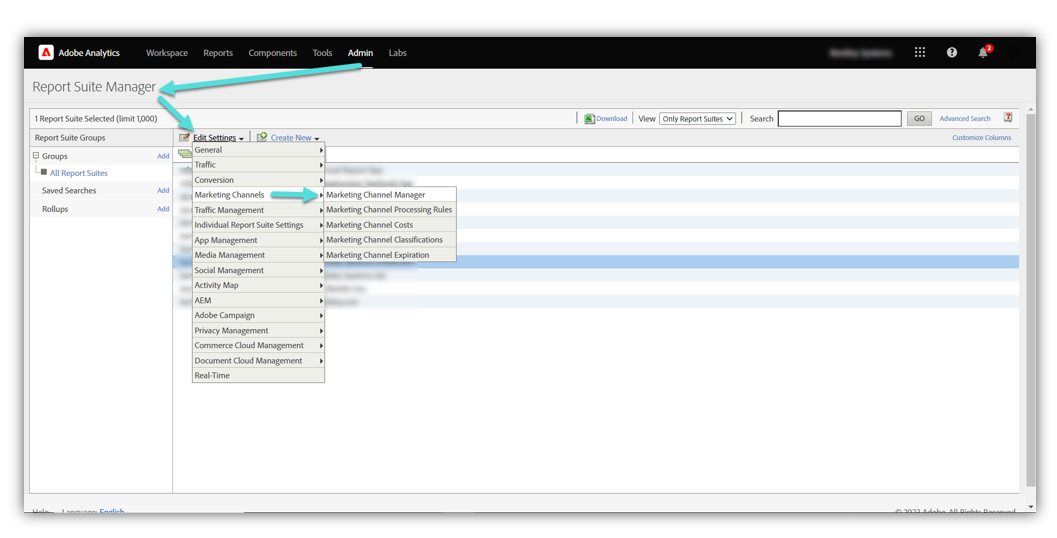
Task: Expand the Traffic Management submenu
Action: click(258, 210)
